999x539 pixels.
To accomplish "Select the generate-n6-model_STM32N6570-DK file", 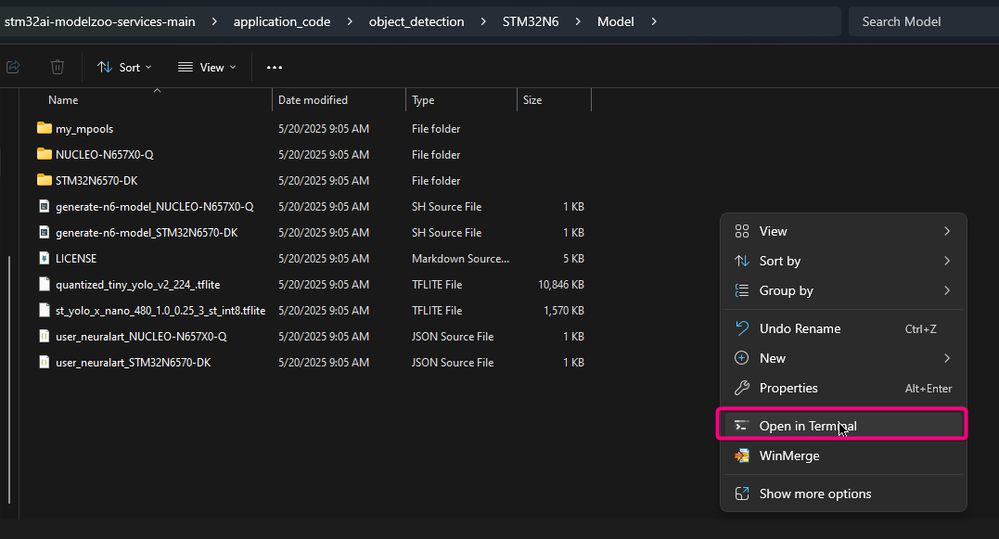I will [x=146, y=233].
